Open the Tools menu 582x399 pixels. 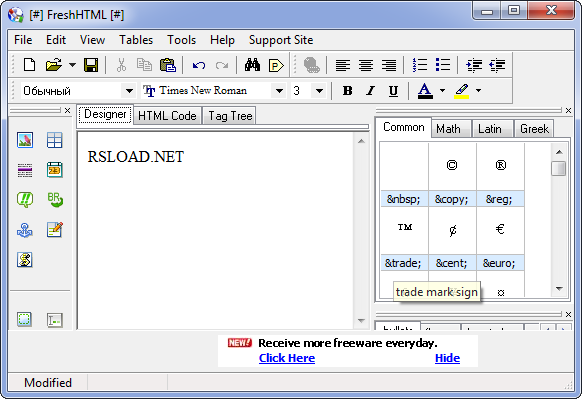(x=182, y=40)
